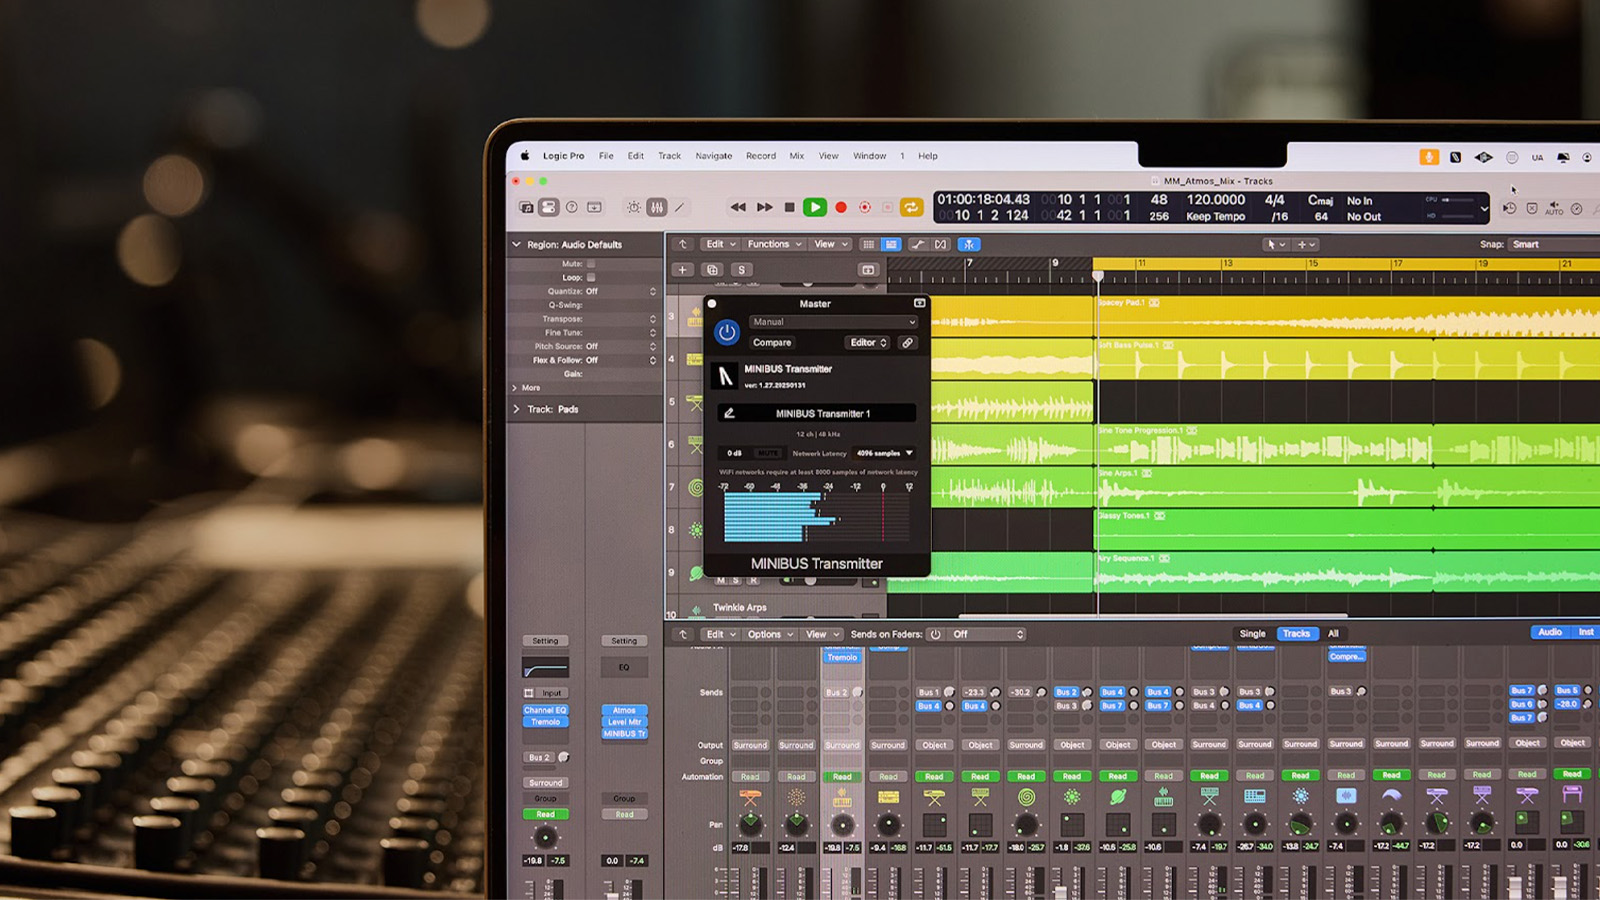Expand the More section in Region inspector
1600x900 pixels.
click(x=516, y=388)
